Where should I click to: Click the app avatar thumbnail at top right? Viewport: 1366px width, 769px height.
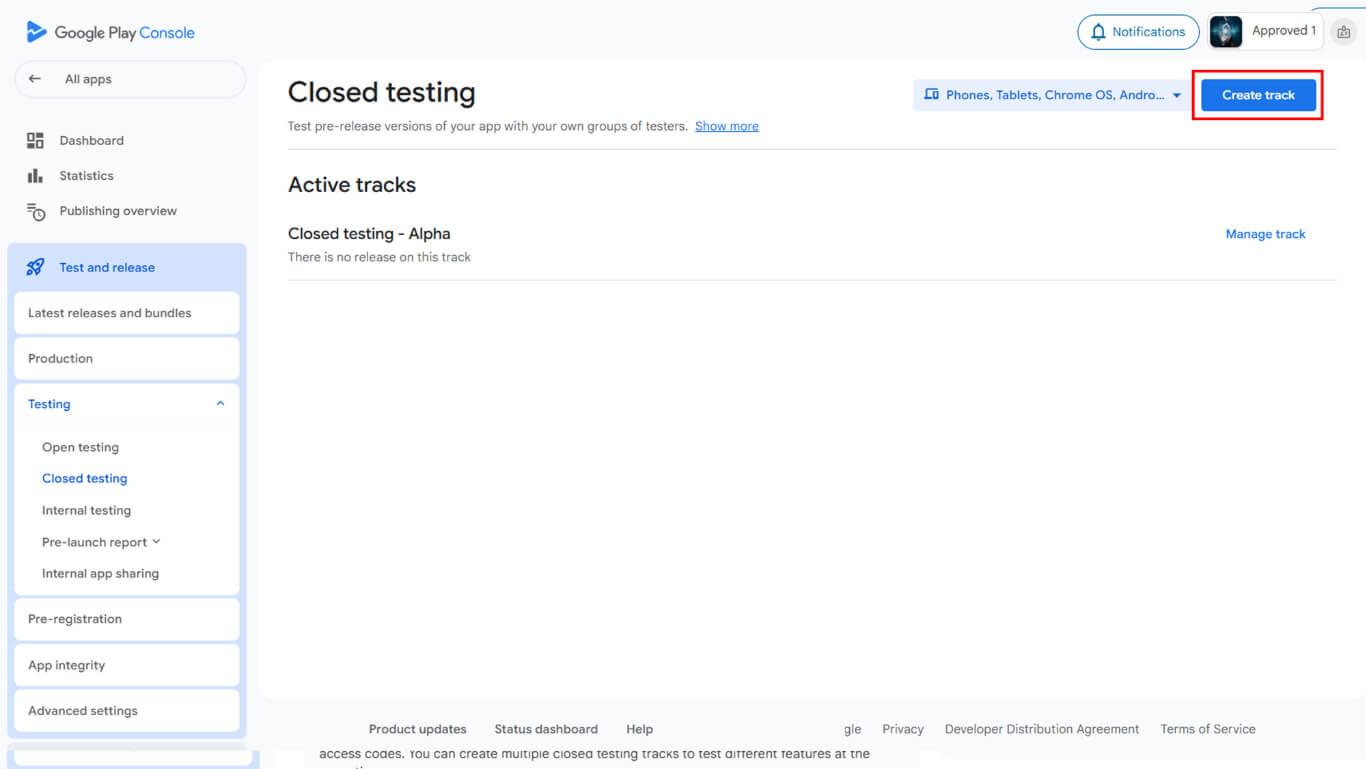coord(1226,32)
